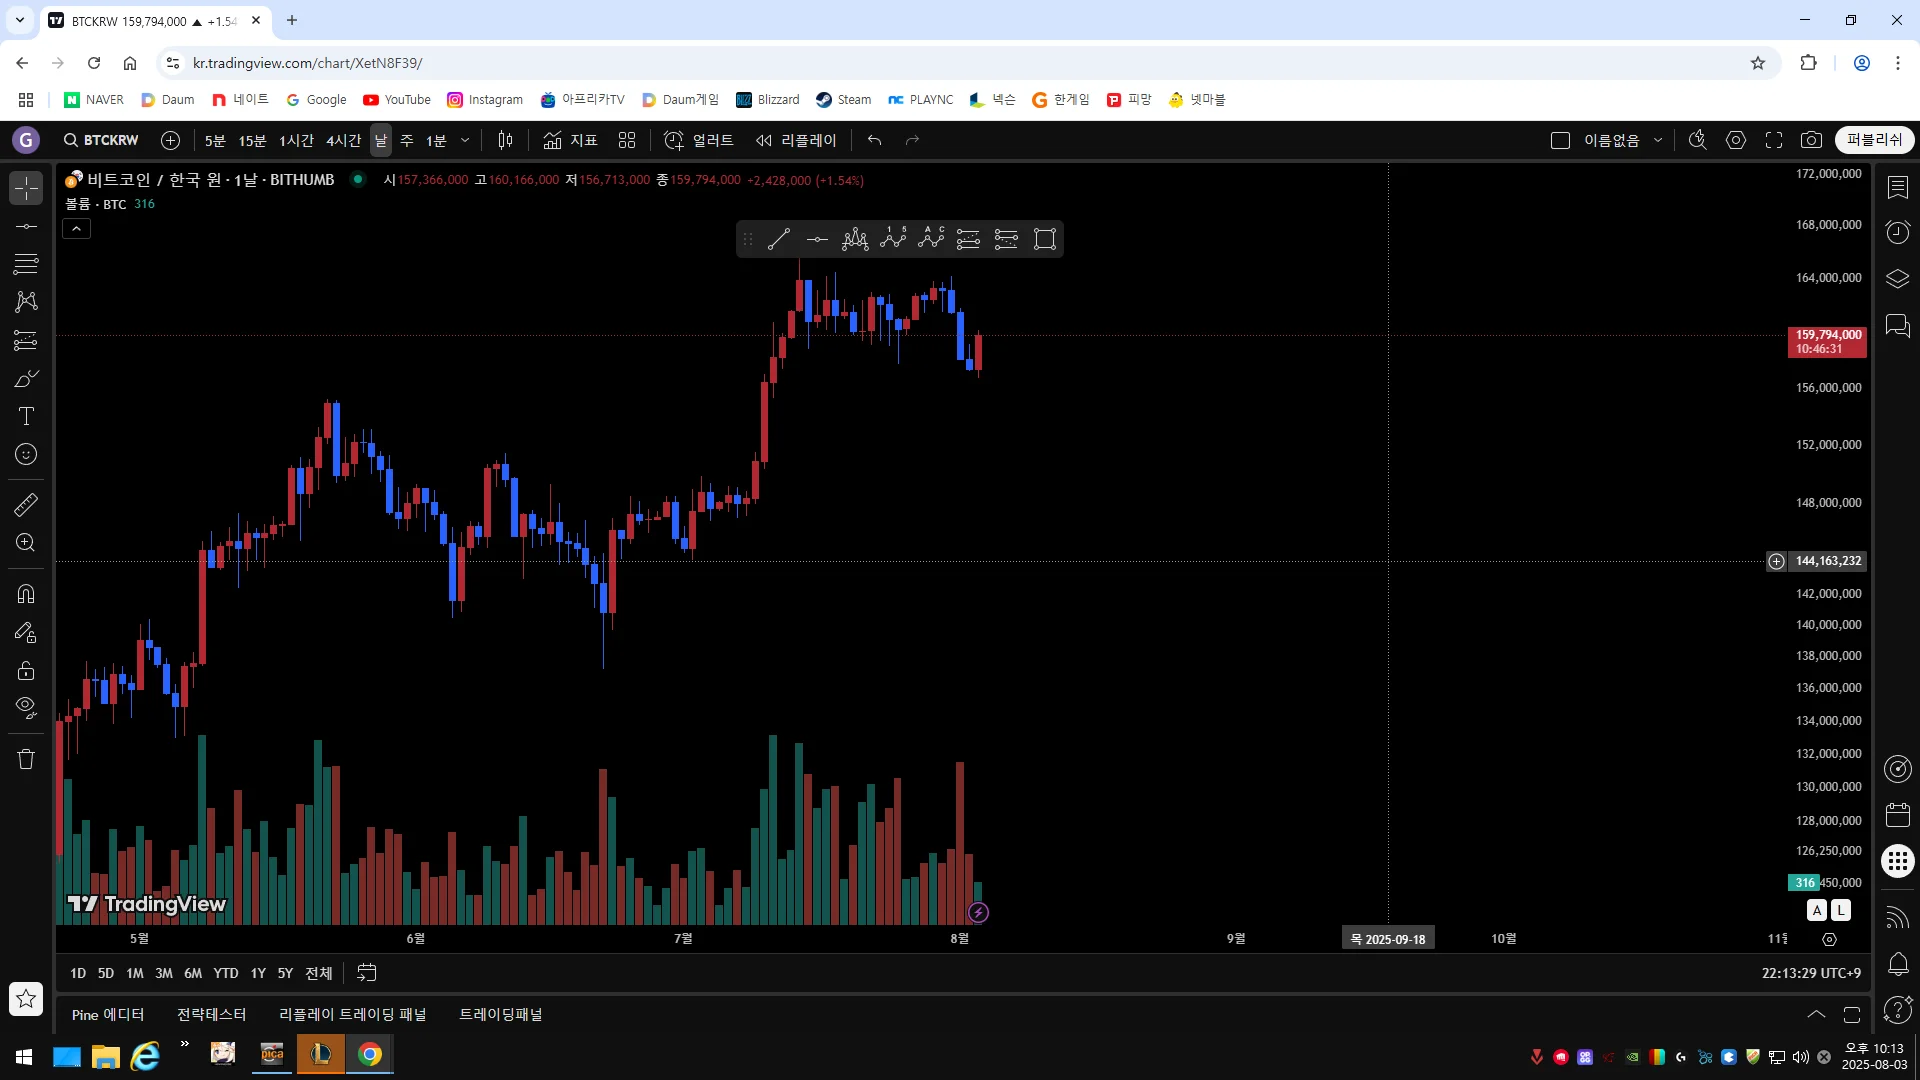The image size is (1920, 1080).
Task: Open the chart type candles selector
Action: click(505, 140)
